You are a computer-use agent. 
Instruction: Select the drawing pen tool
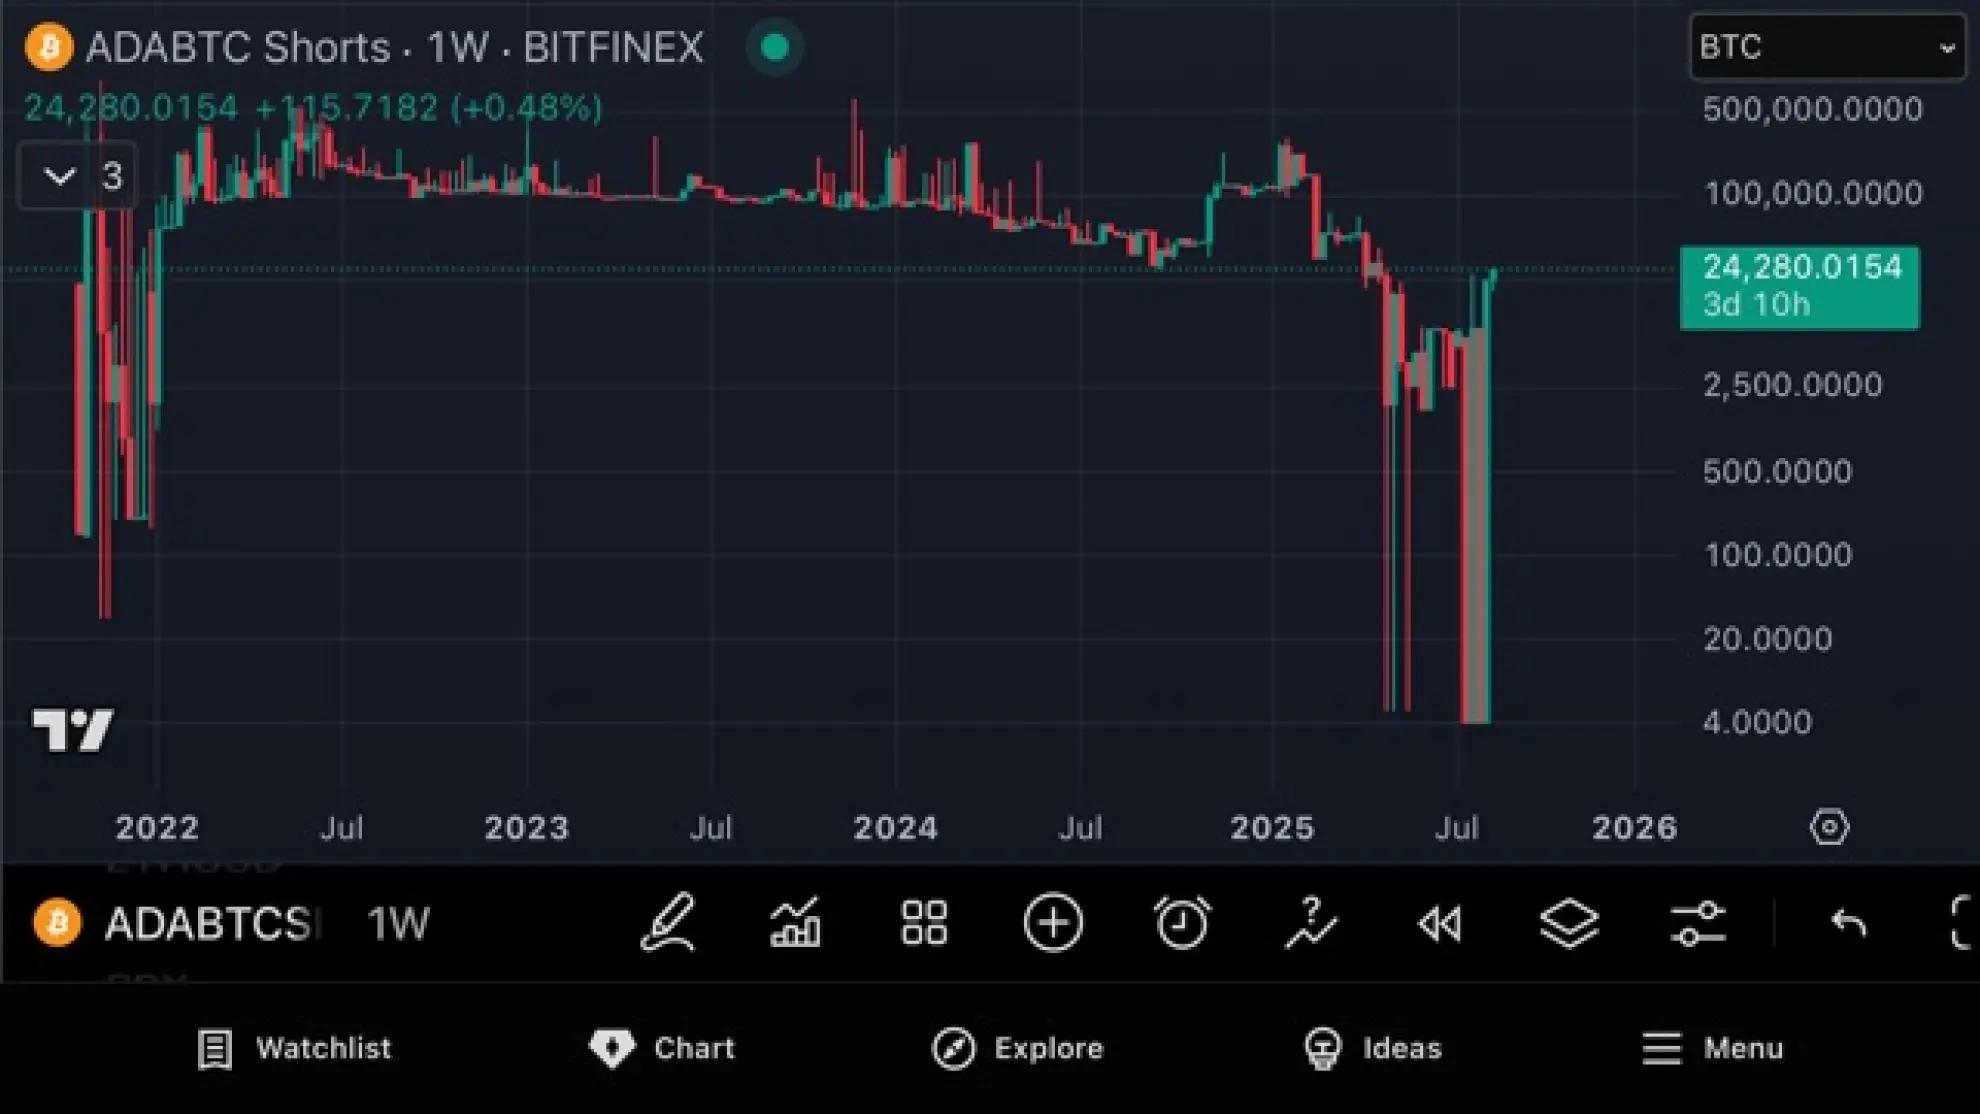(668, 922)
